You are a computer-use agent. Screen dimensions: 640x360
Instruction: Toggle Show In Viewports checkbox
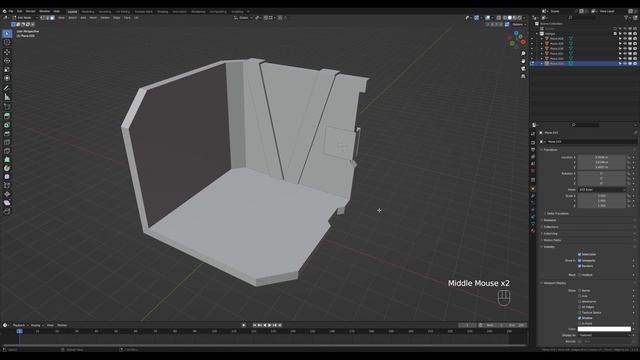click(x=579, y=260)
